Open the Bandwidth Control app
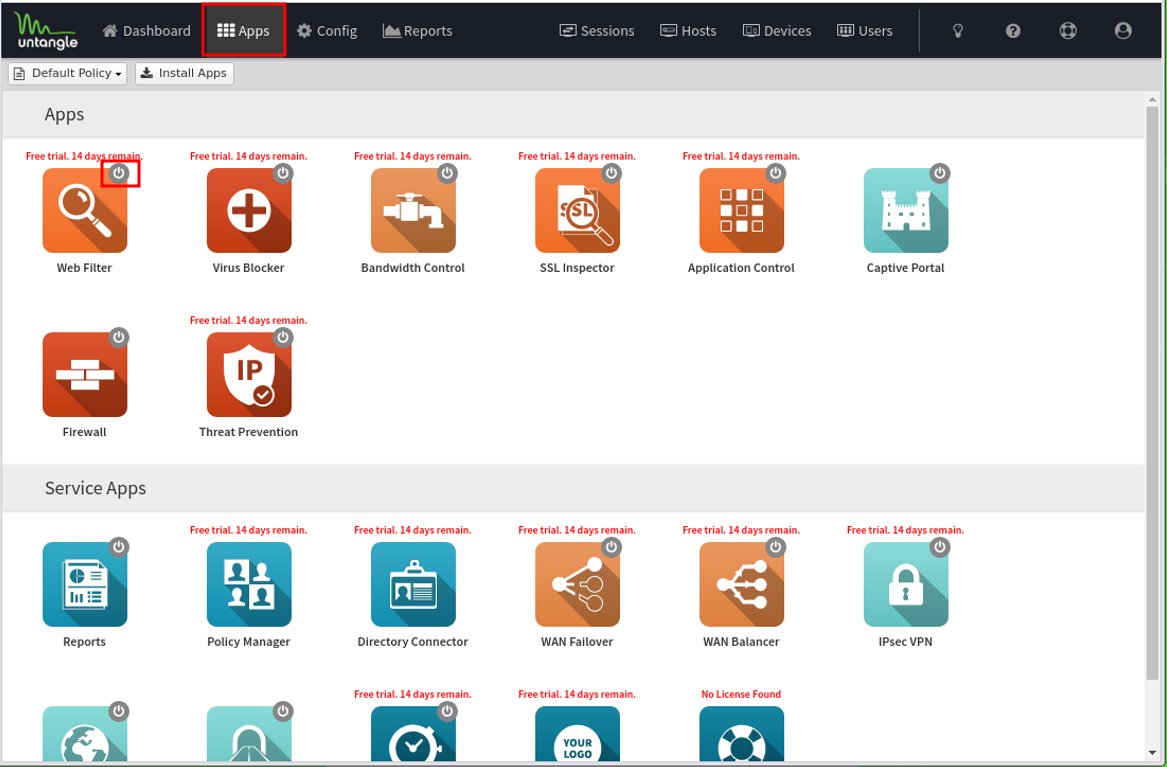 (413, 211)
